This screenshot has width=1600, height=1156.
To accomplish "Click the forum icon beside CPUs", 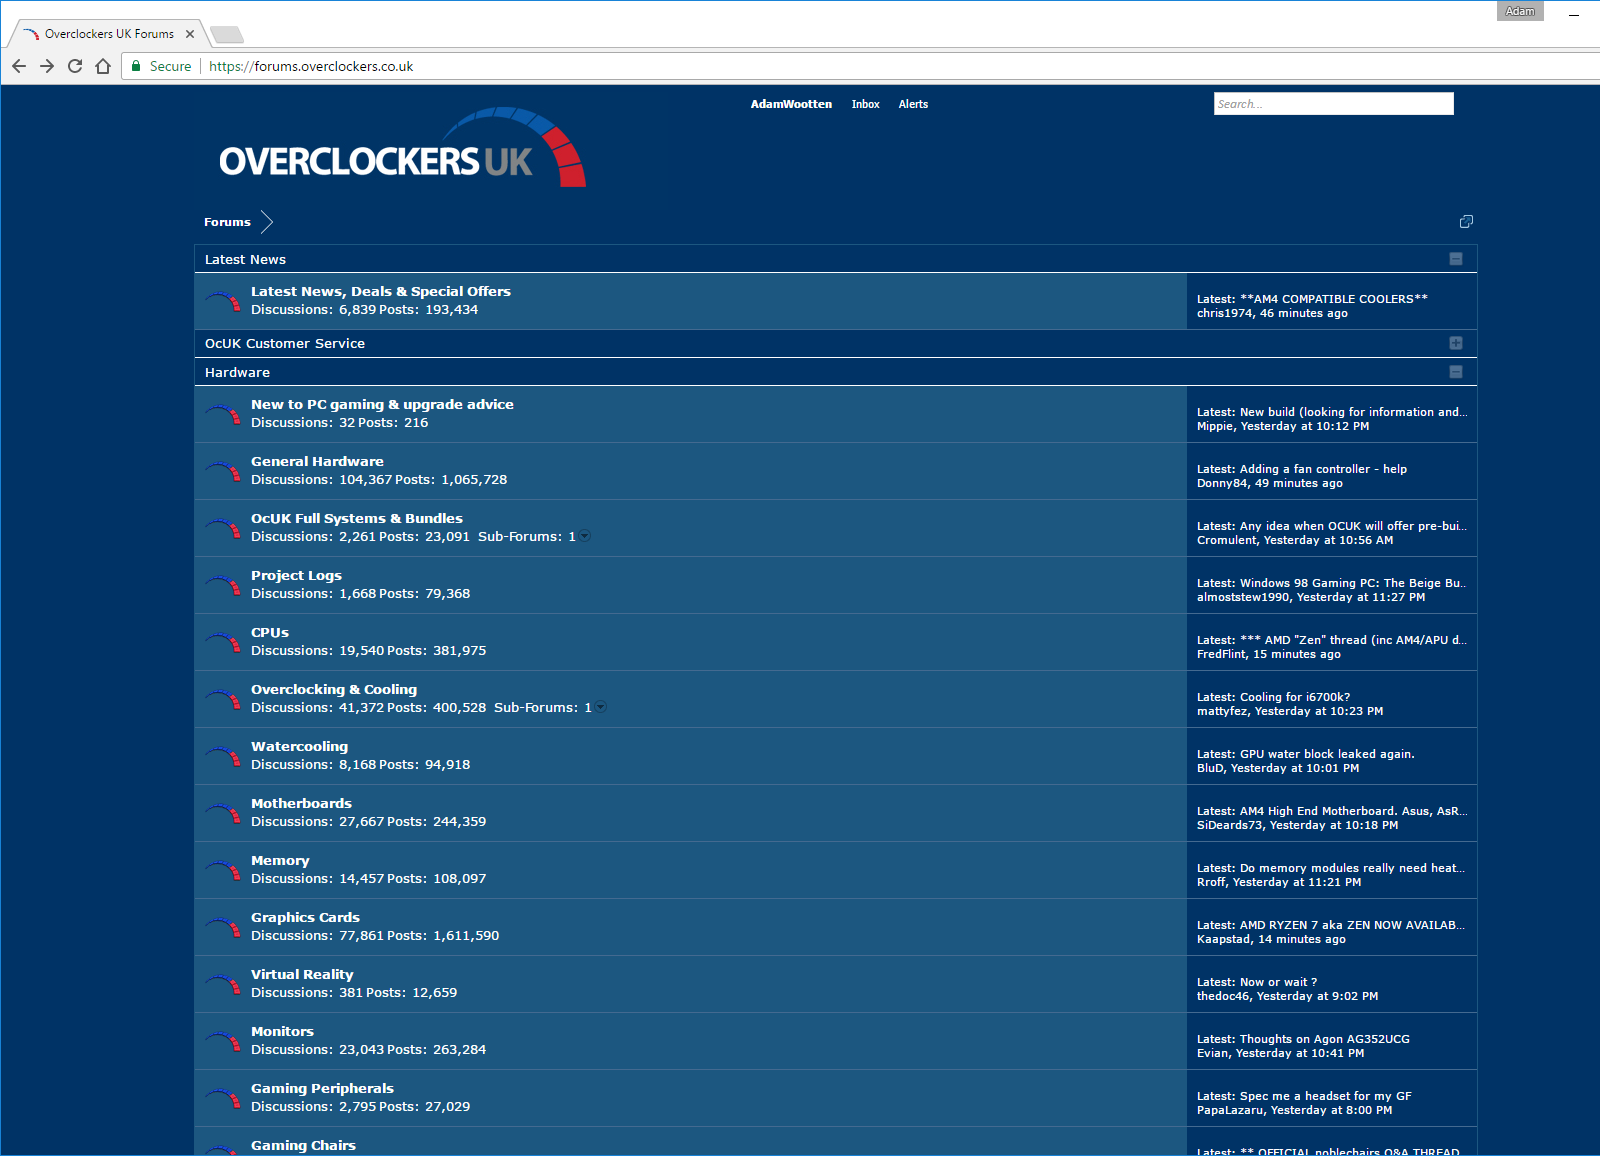I will pyautogui.click(x=223, y=642).
